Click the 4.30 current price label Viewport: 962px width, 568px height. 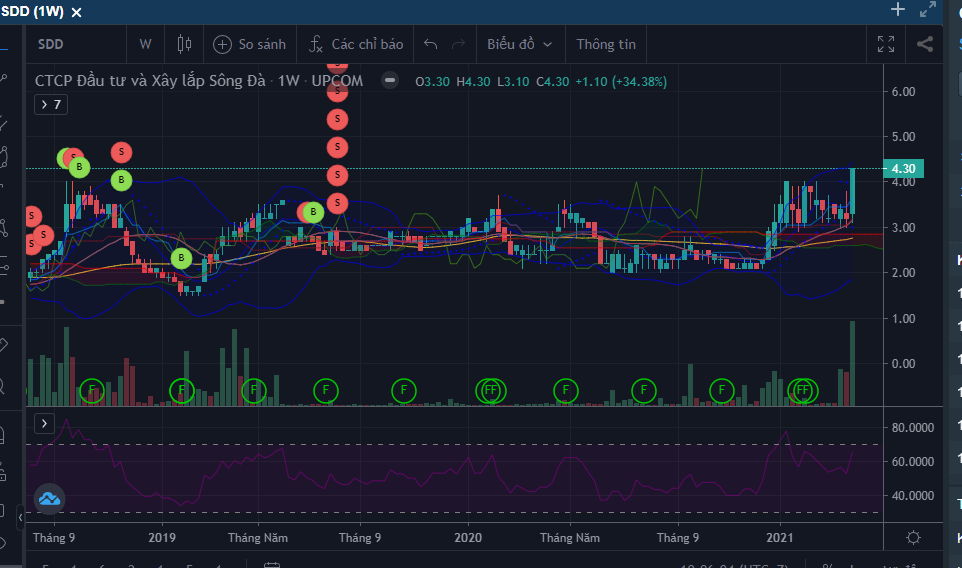point(903,169)
